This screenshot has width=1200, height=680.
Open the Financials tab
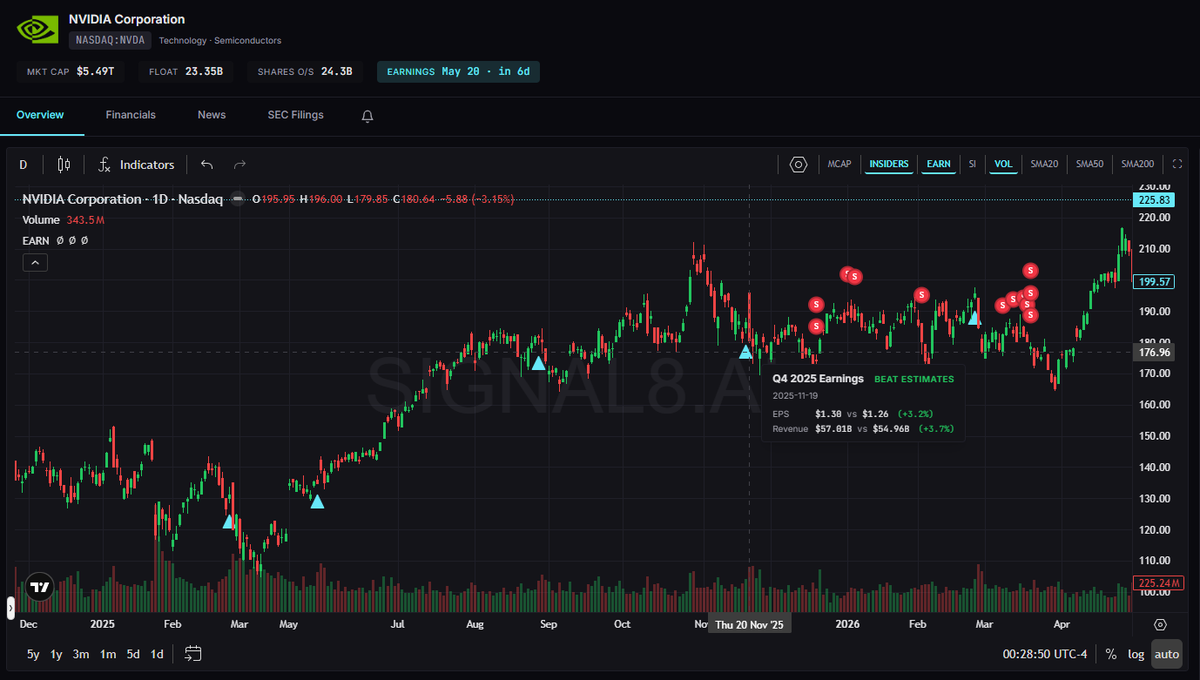point(131,115)
